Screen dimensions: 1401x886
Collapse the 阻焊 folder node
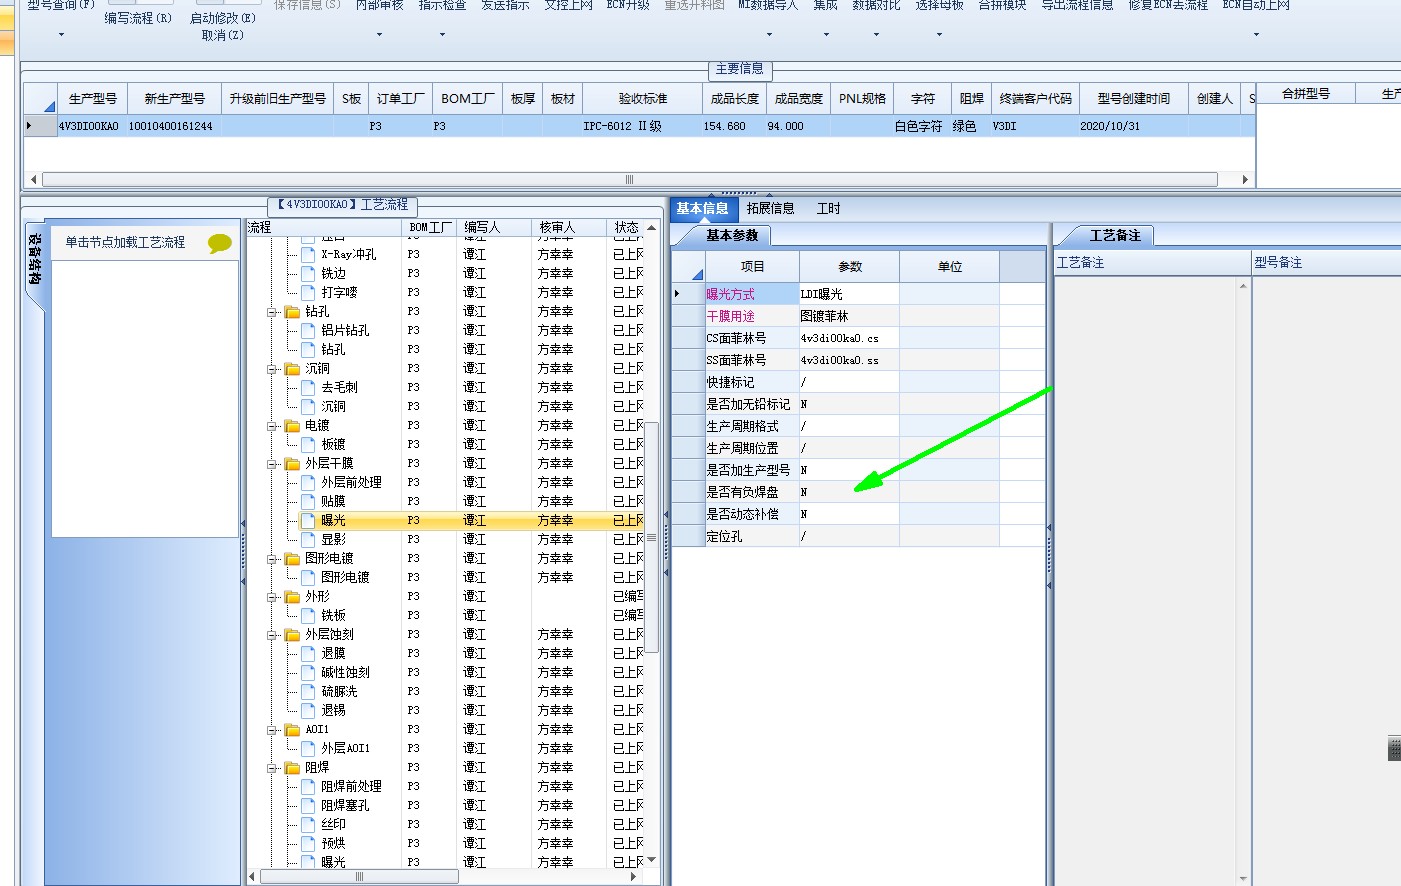(x=272, y=768)
